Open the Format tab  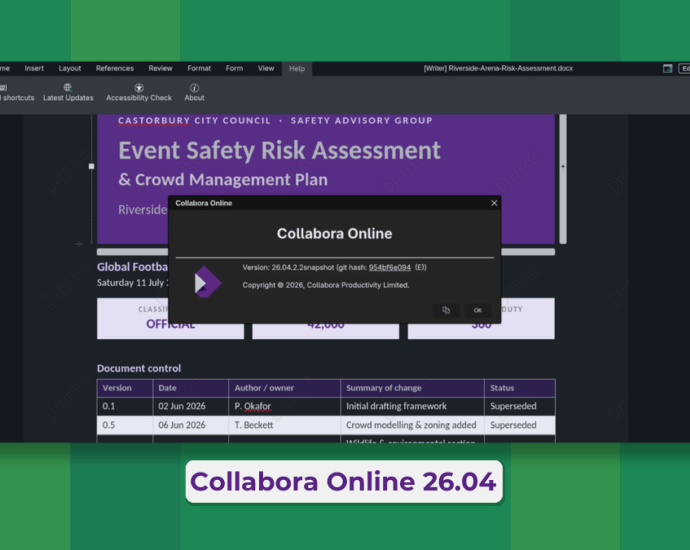click(x=199, y=69)
